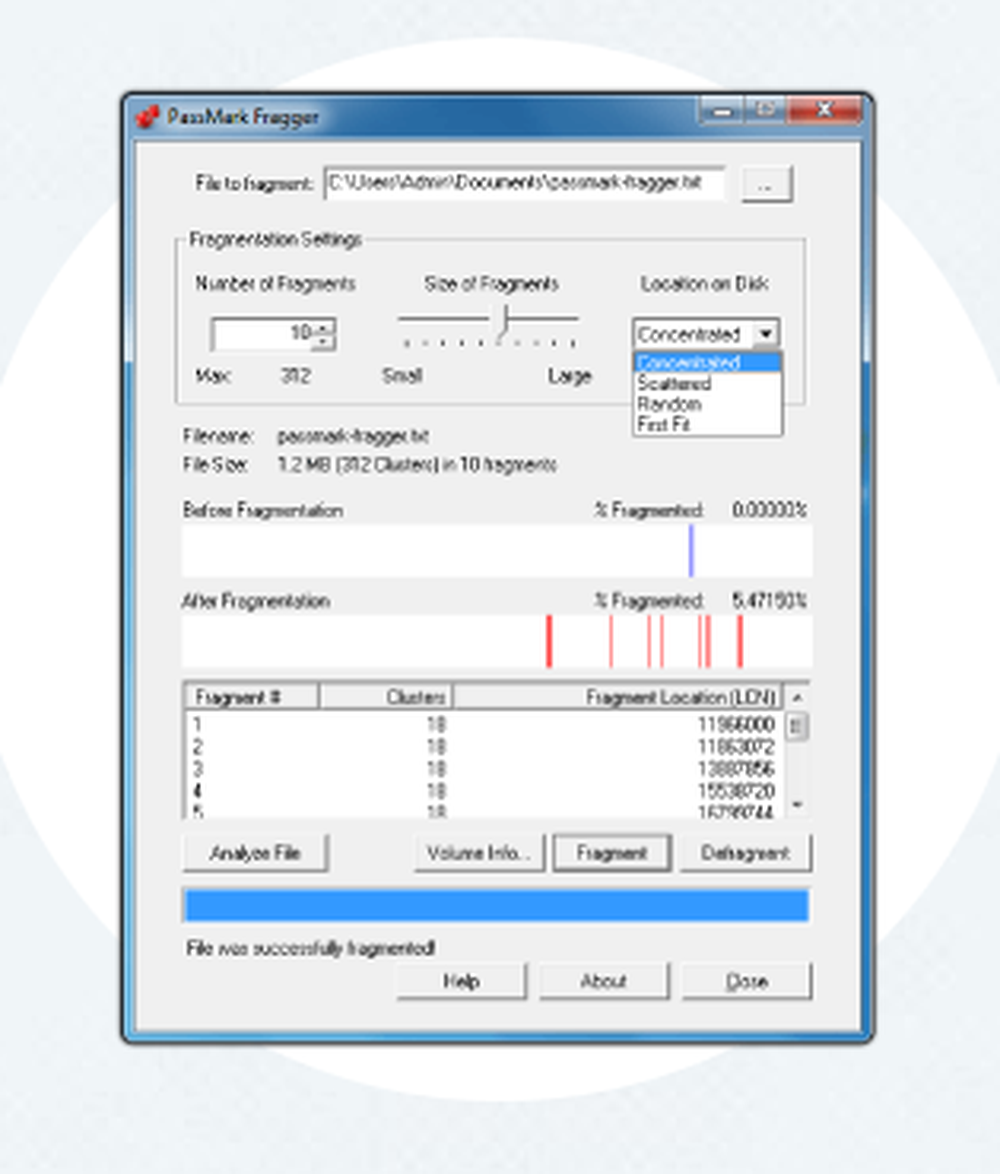Click the fragment list scrollbar thumb
This screenshot has height=1174, width=1000.
coord(797,726)
